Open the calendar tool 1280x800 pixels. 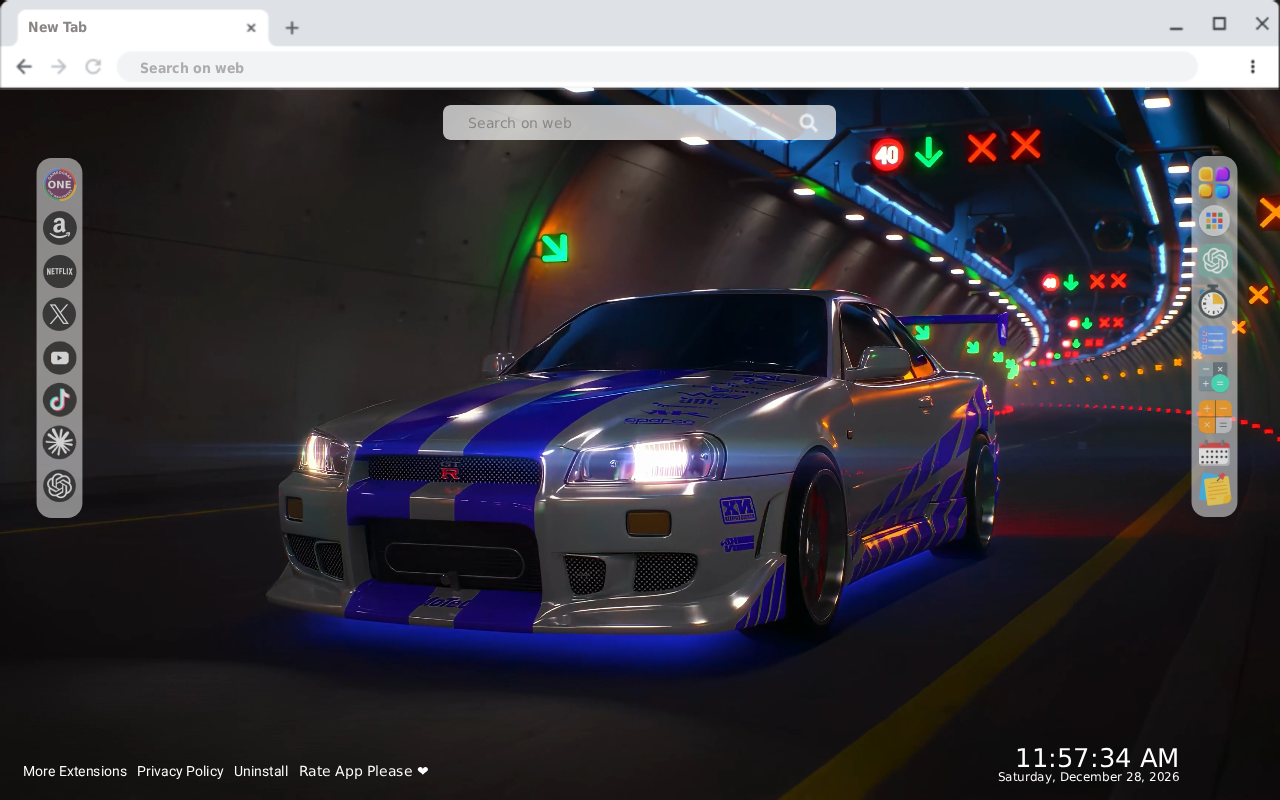pyautogui.click(x=1214, y=454)
